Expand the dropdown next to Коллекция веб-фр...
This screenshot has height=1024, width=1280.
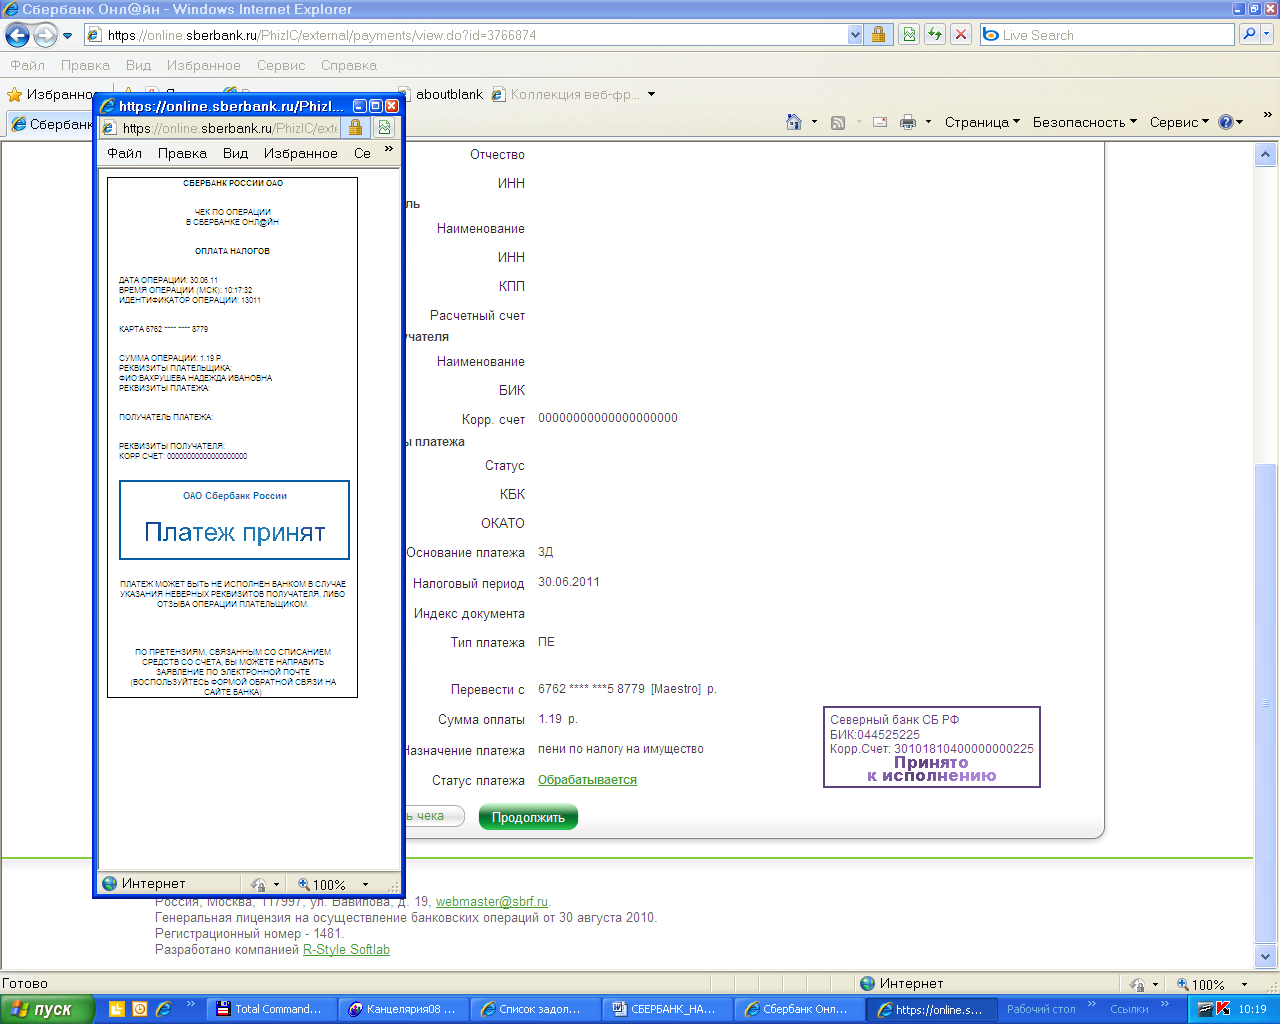651,95
